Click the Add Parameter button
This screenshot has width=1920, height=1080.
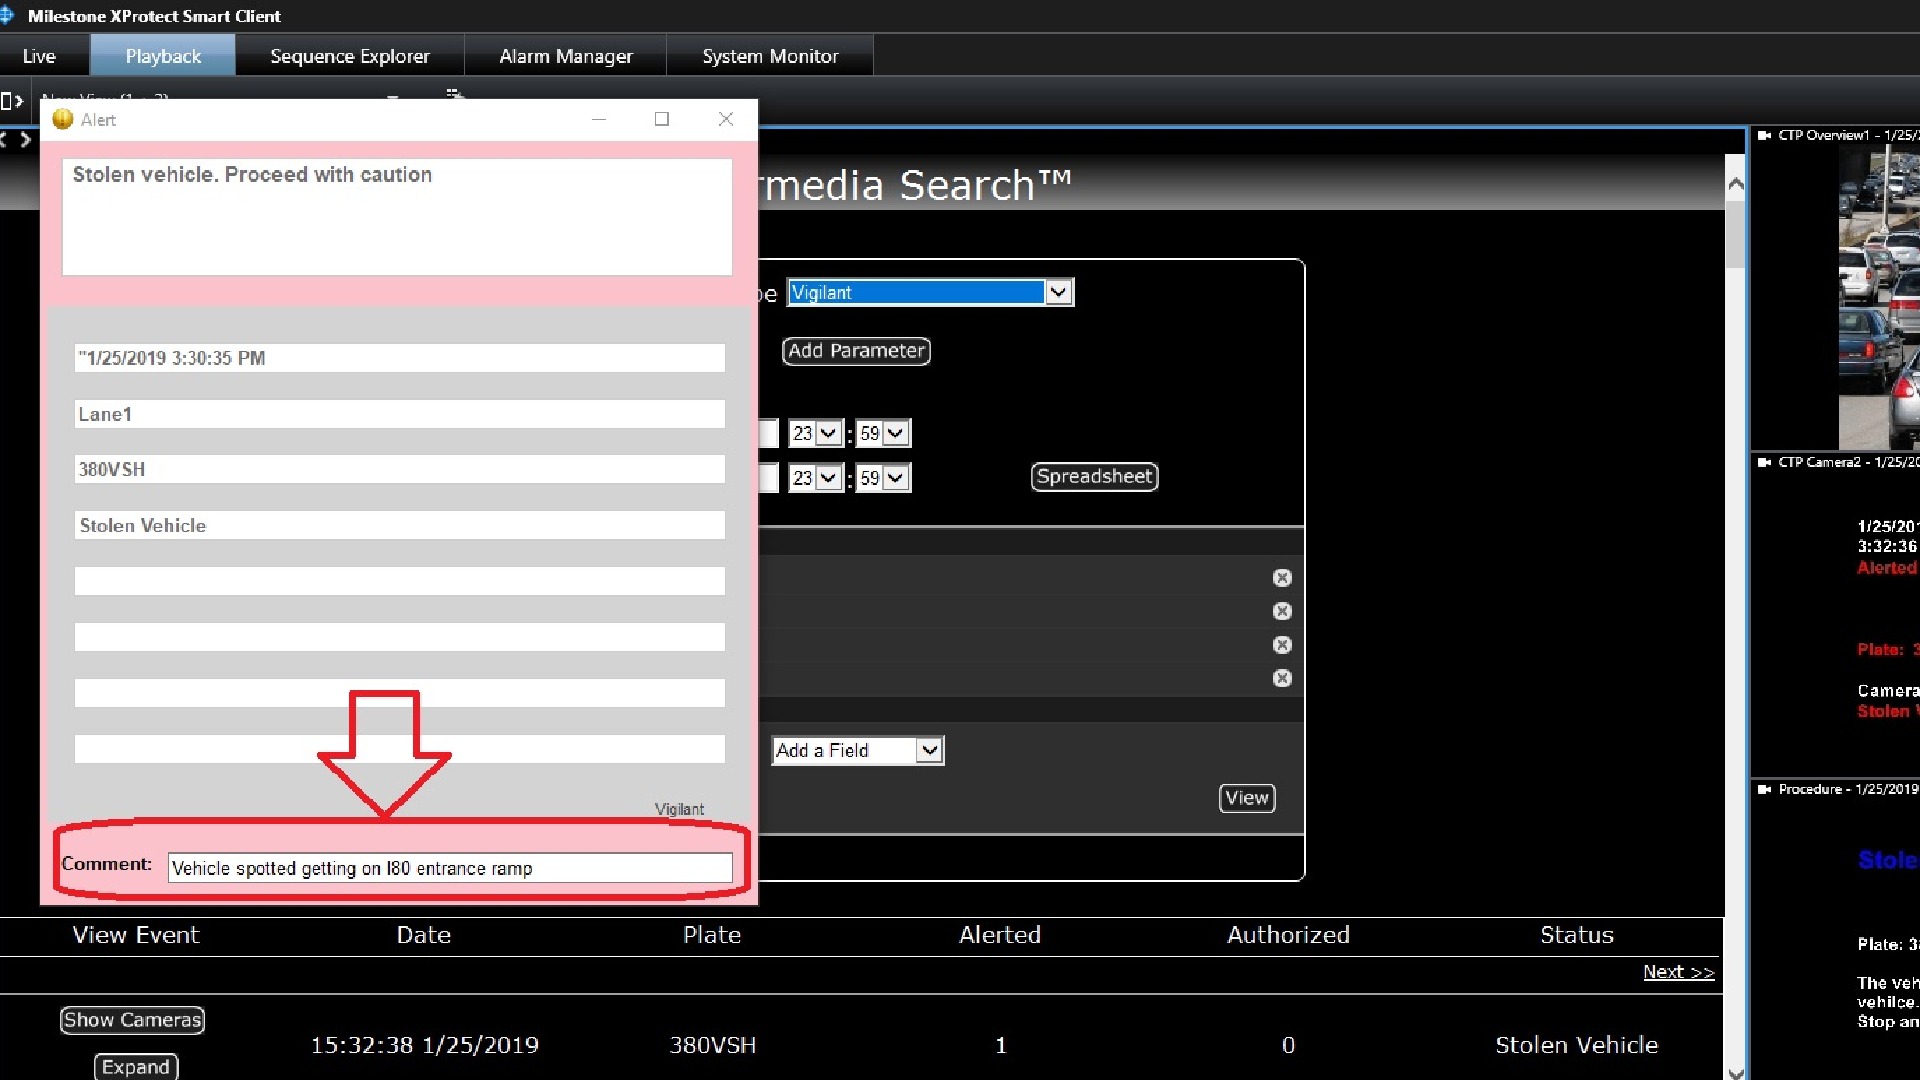point(856,351)
